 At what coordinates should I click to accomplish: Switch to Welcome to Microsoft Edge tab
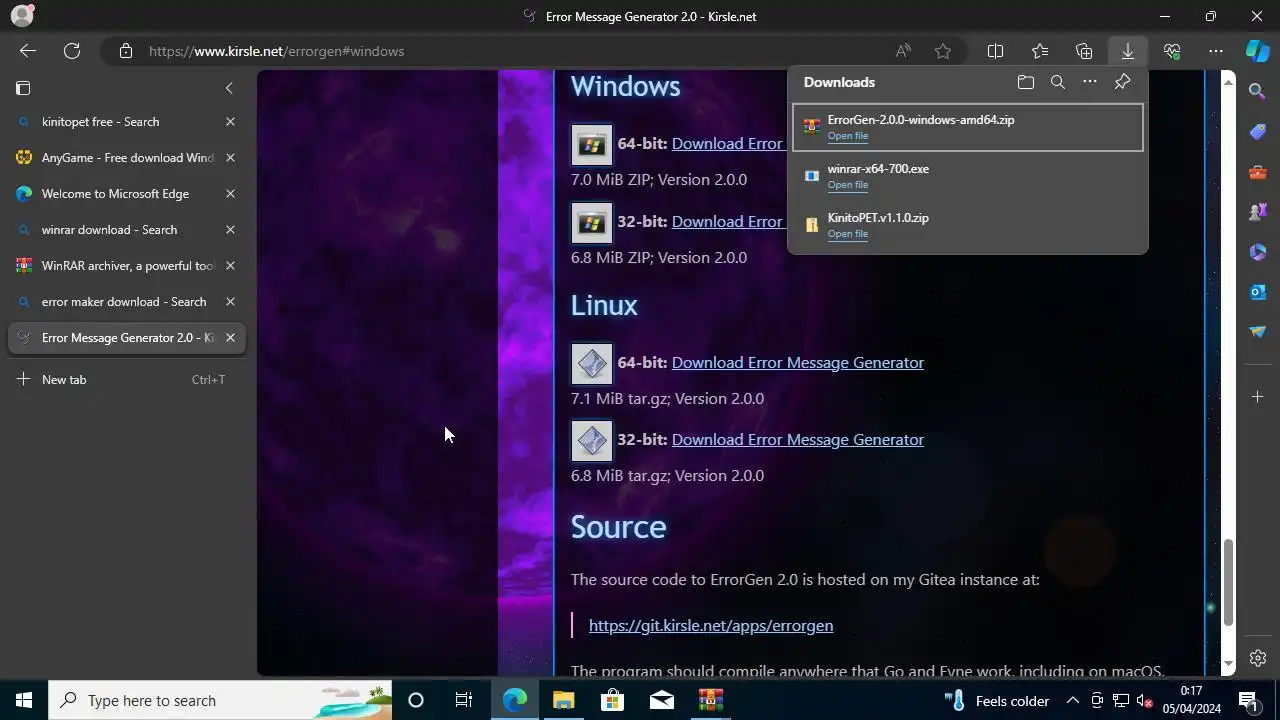[x=126, y=194]
